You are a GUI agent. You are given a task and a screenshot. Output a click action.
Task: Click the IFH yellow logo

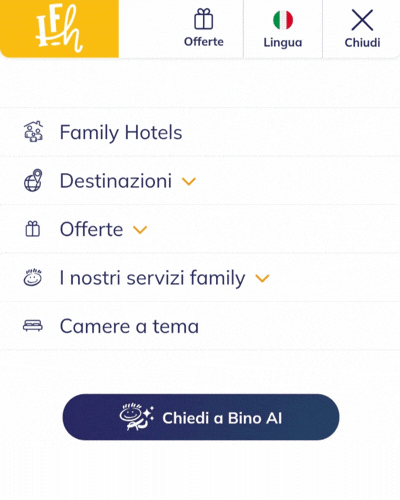pyautogui.click(x=59, y=29)
